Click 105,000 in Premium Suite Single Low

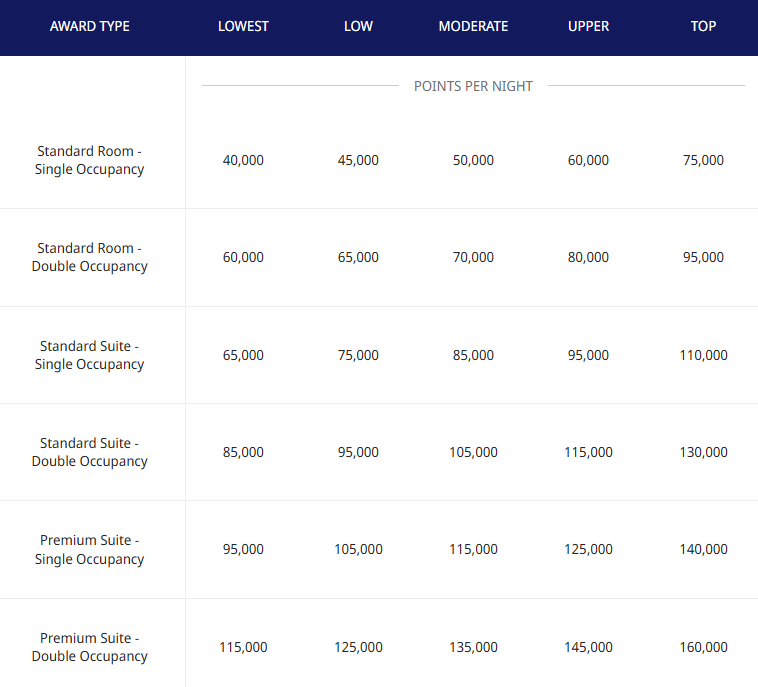tap(358, 550)
